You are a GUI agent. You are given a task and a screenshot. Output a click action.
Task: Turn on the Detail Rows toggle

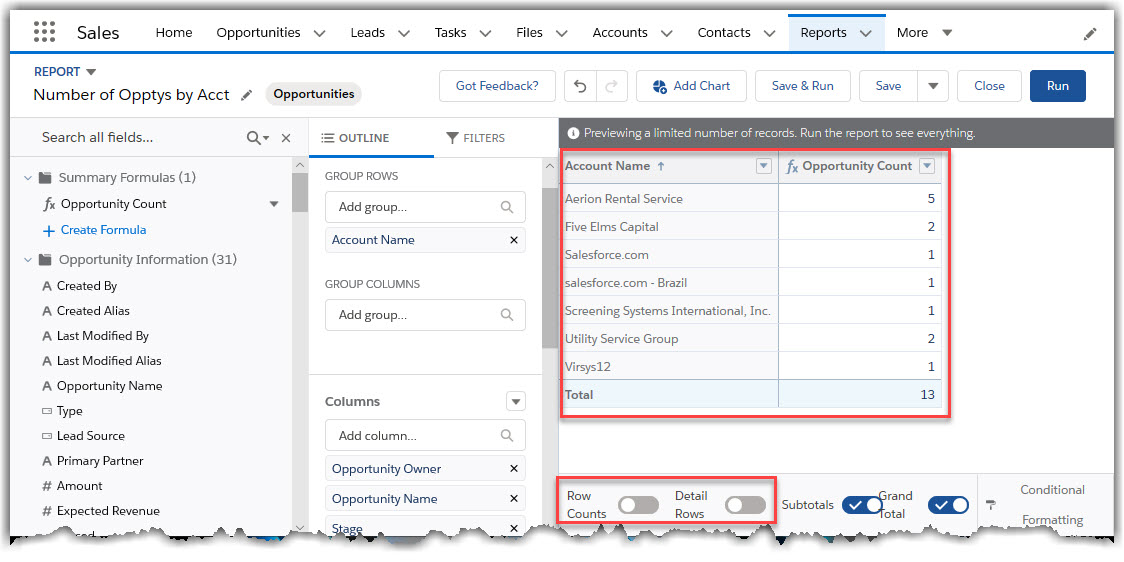[x=745, y=505]
